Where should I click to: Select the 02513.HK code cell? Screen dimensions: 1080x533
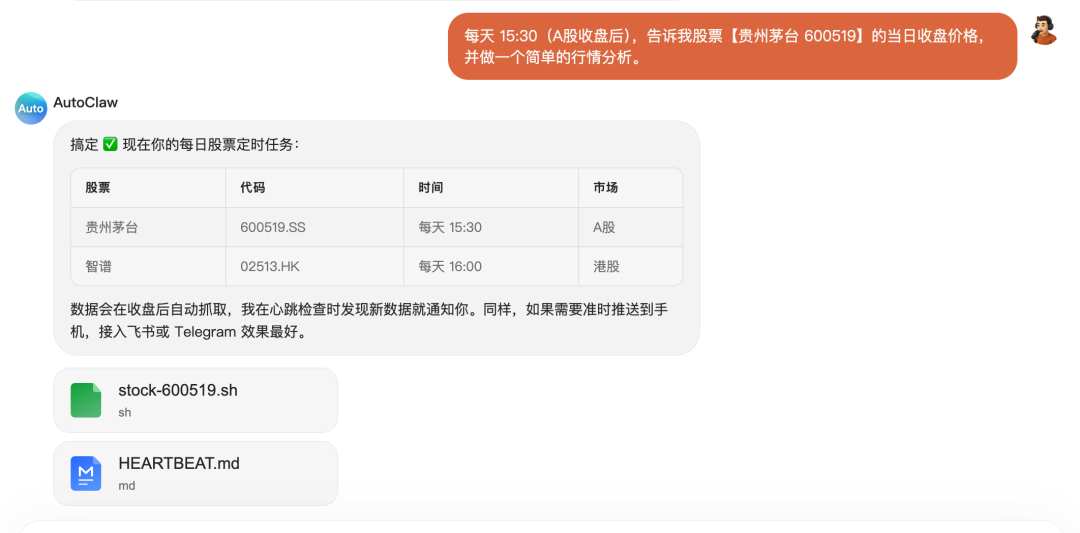[273, 266]
